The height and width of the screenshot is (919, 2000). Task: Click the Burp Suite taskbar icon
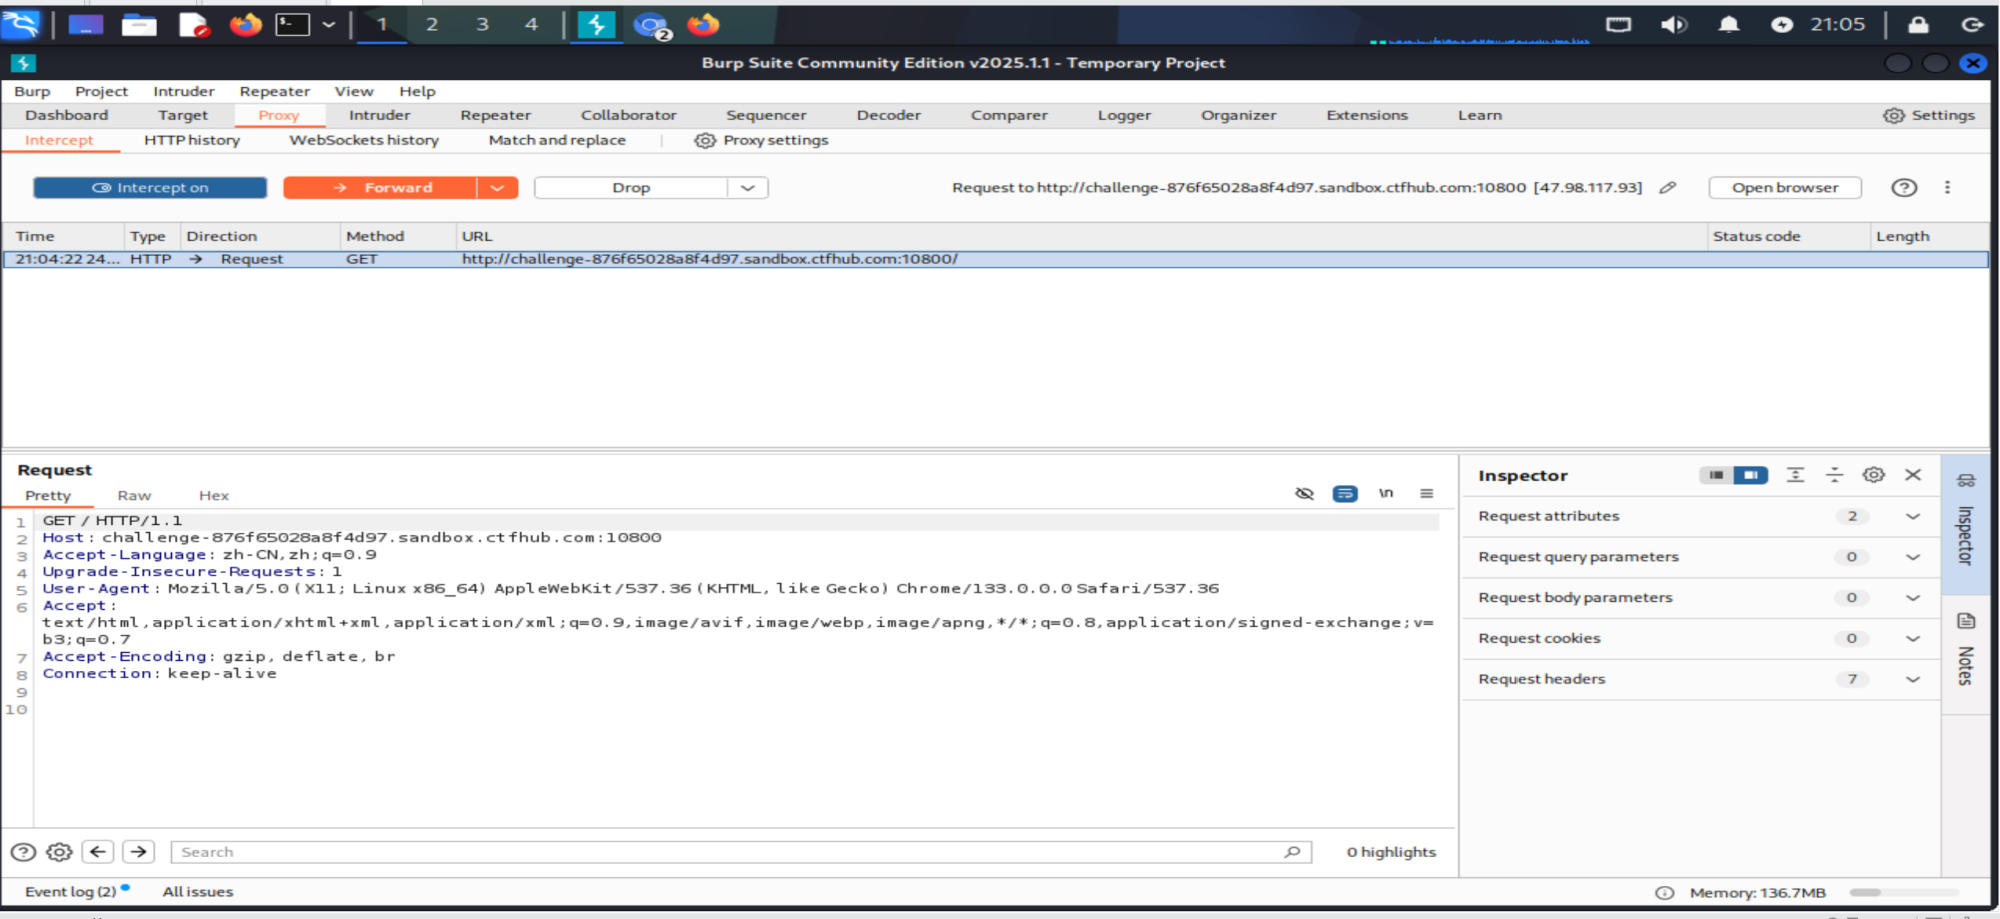pyautogui.click(x=596, y=25)
